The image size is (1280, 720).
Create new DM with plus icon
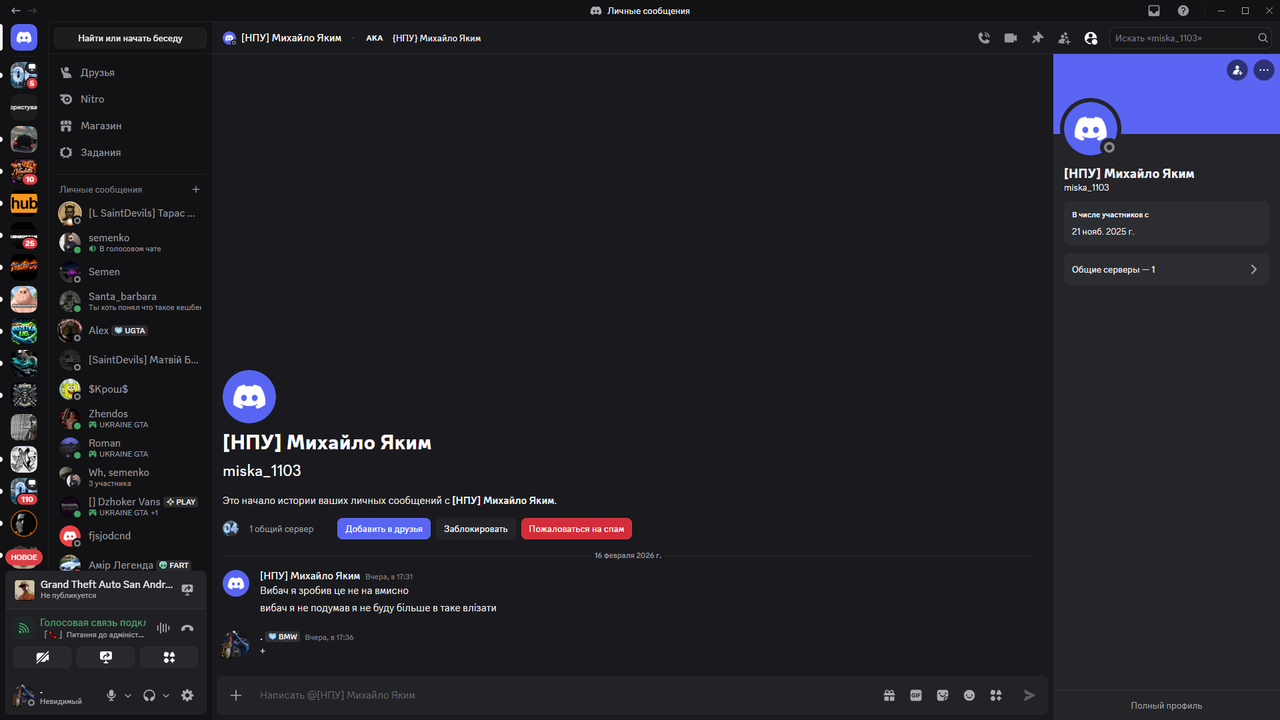coord(196,189)
